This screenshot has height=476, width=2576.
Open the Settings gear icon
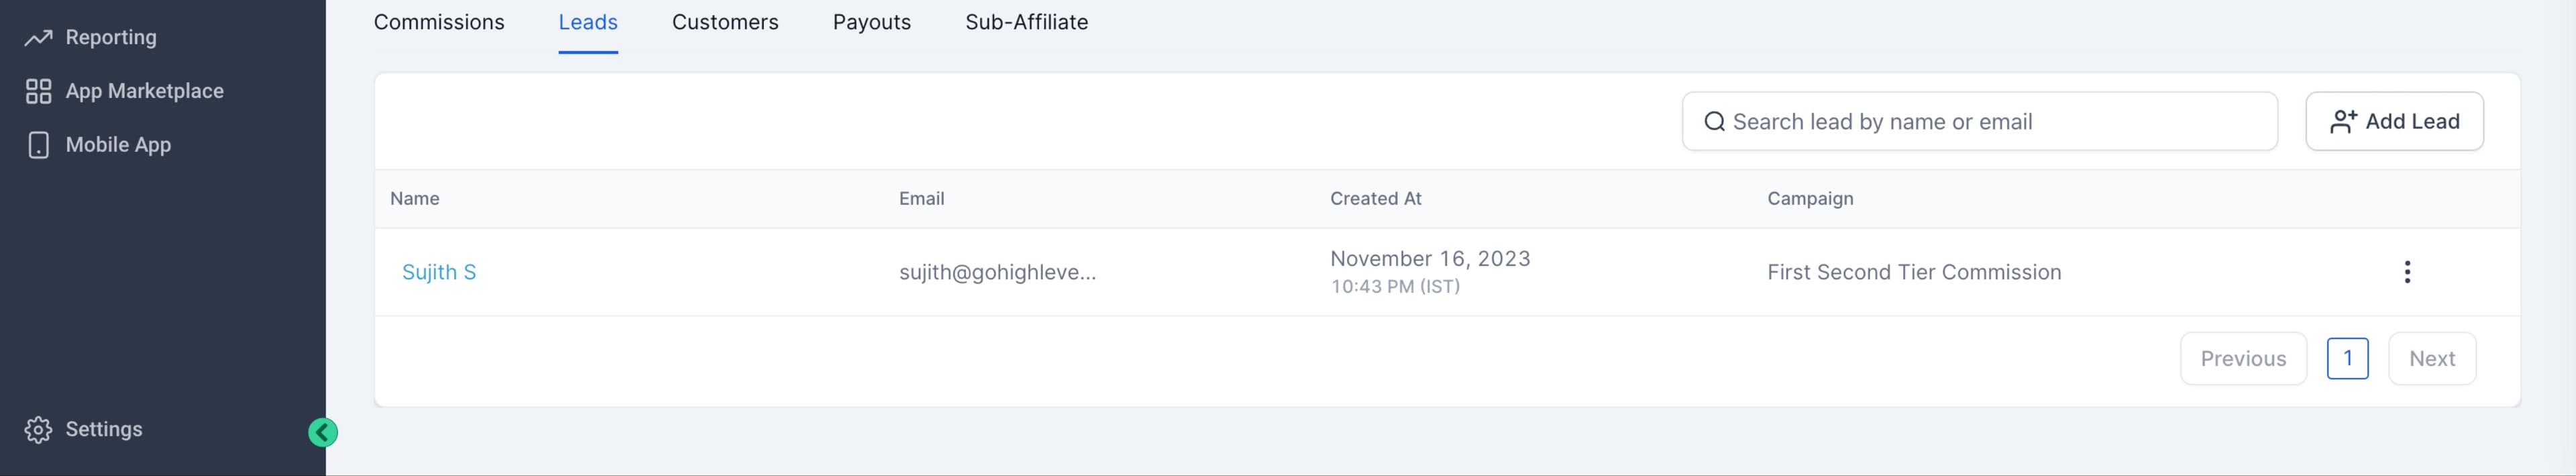(x=38, y=429)
